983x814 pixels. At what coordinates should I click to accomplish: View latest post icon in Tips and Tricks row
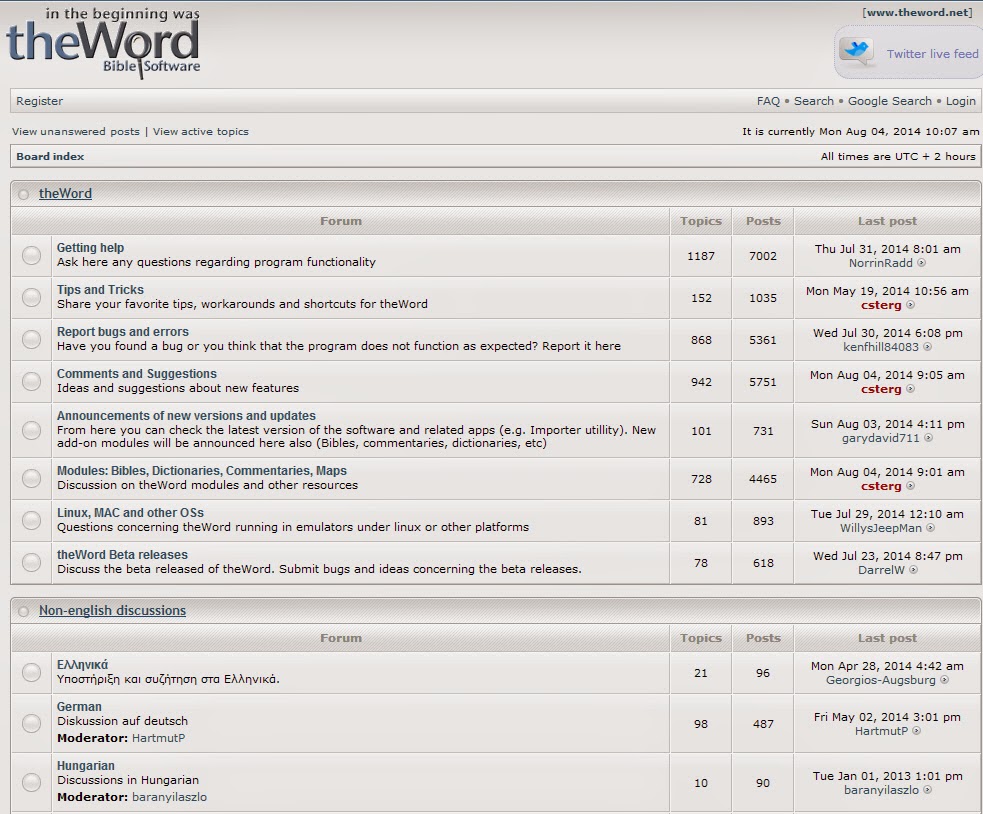(910, 305)
